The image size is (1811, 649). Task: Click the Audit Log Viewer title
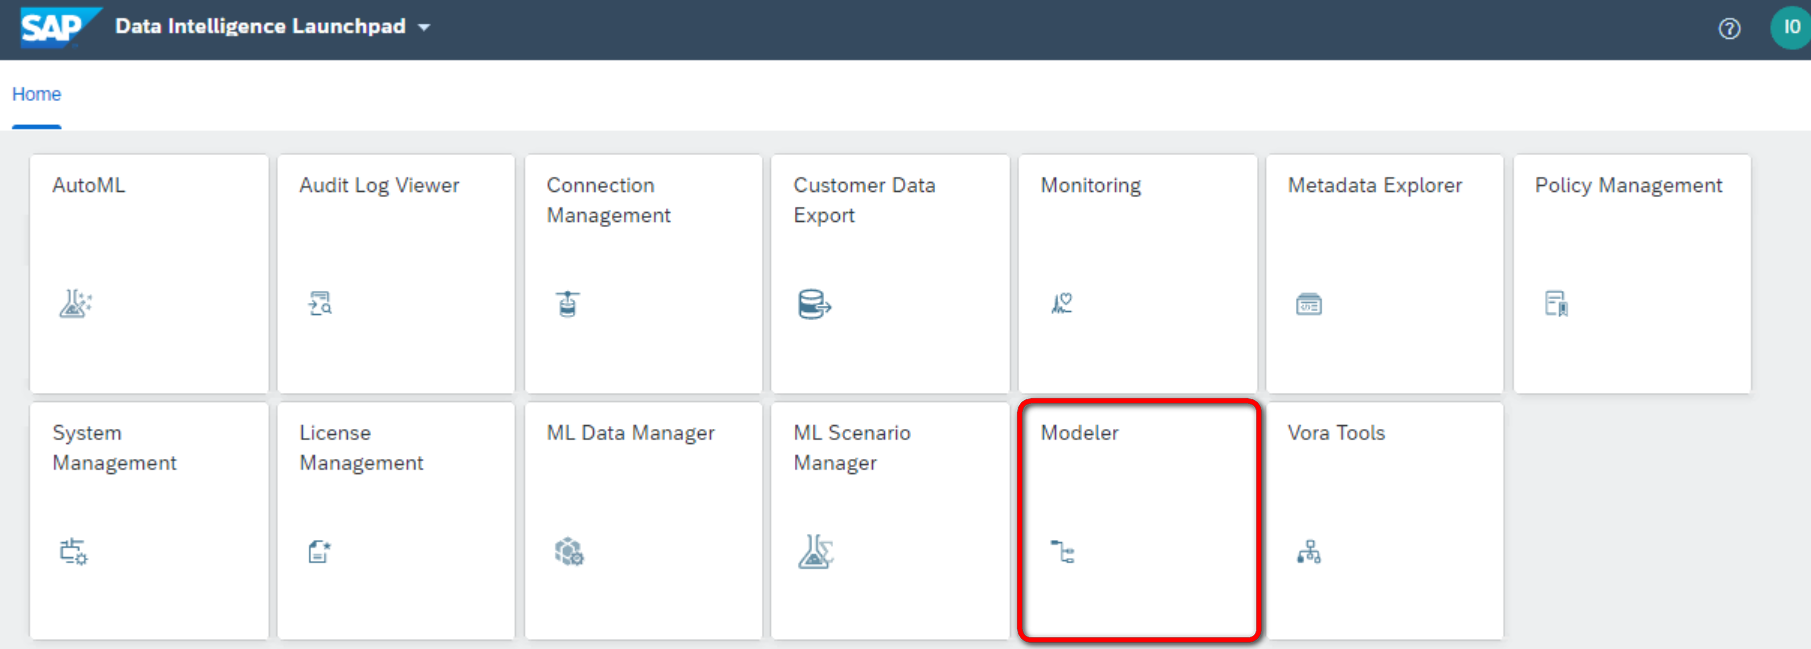(379, 185)
